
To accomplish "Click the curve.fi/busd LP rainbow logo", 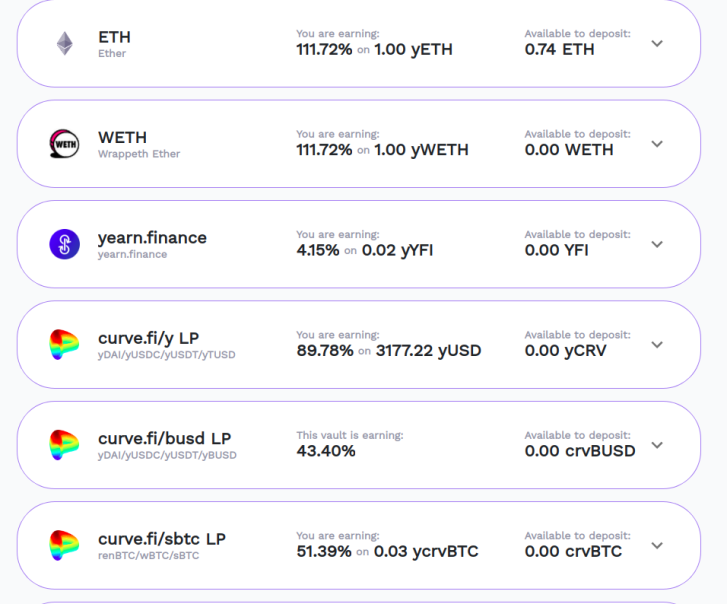I will [x=64, y=445].
